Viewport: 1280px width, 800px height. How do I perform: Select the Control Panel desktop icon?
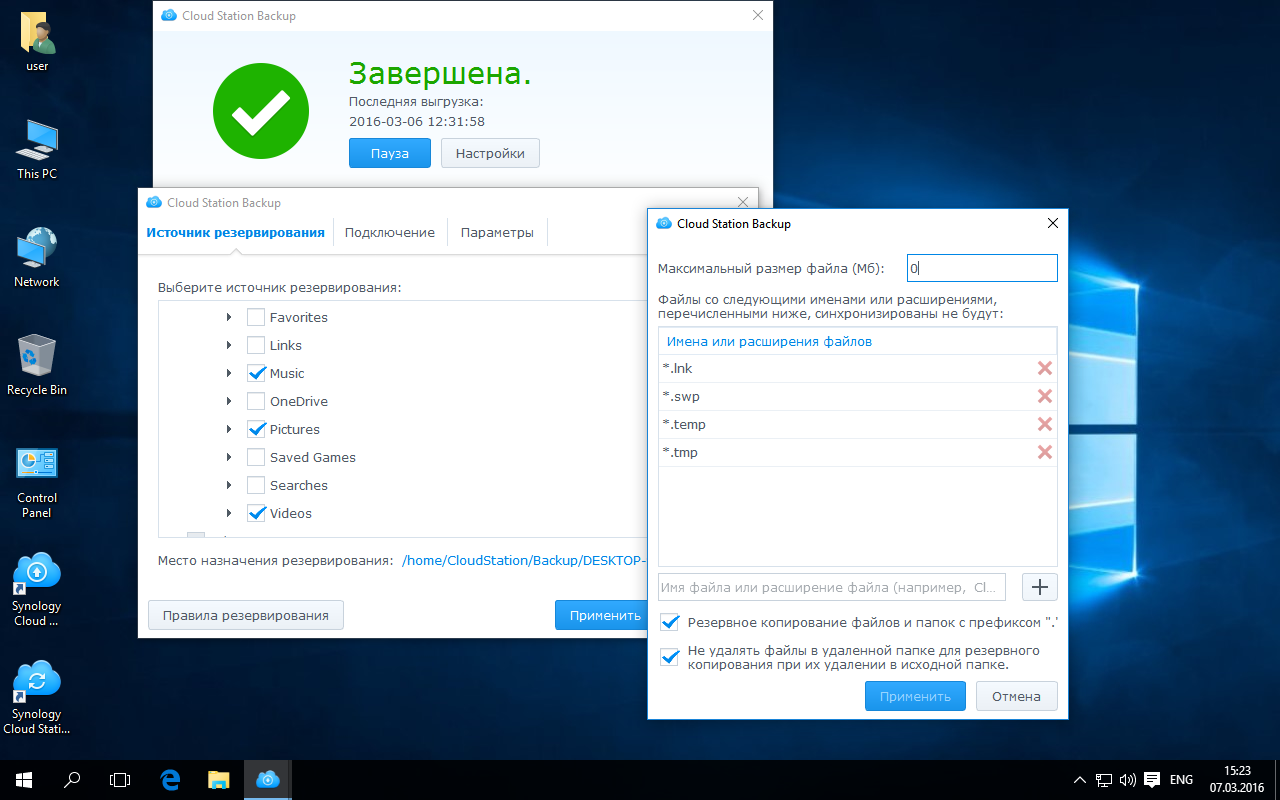pos(37,482)
